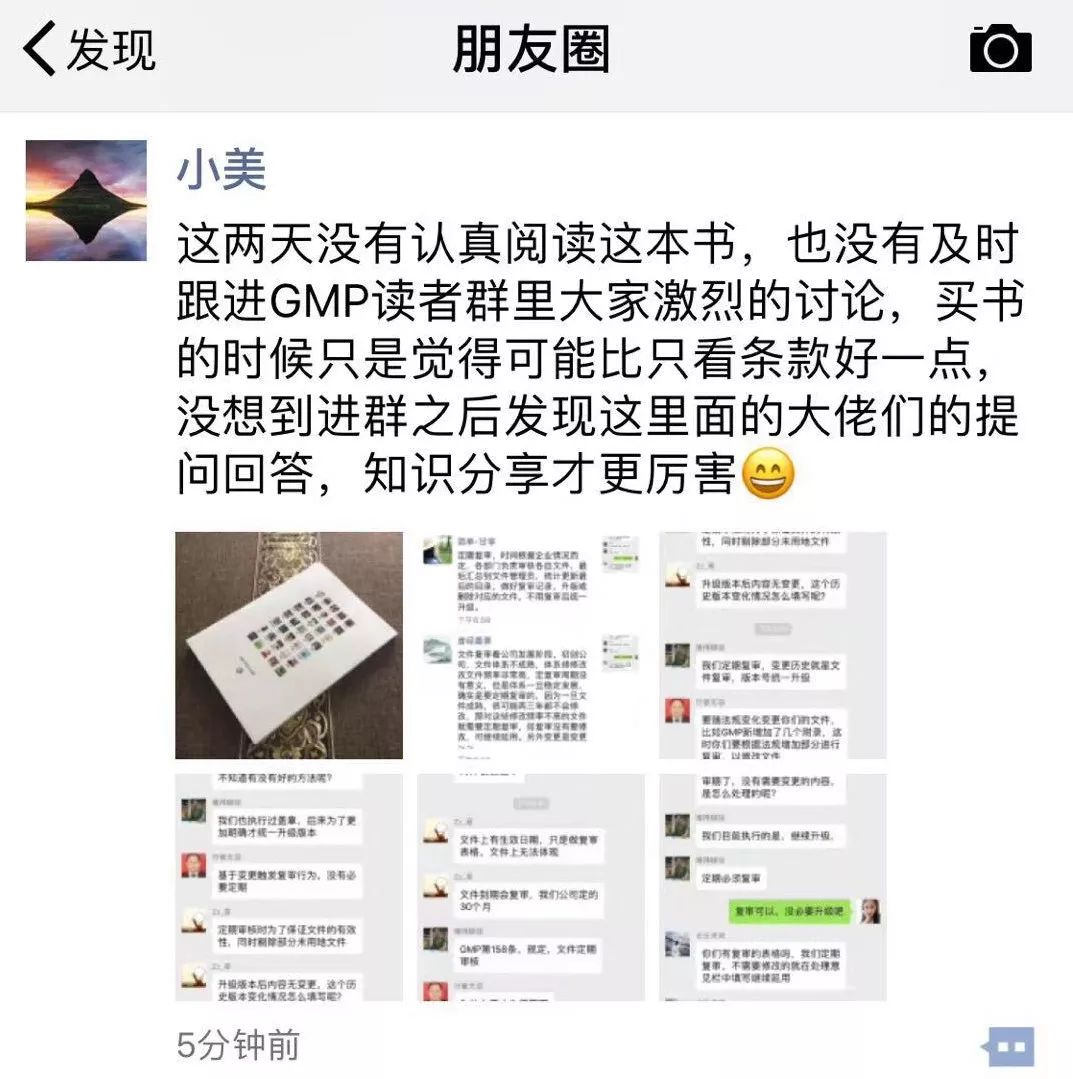
Task: Open third chat screenshot in top row
Action: pos(773,645)
